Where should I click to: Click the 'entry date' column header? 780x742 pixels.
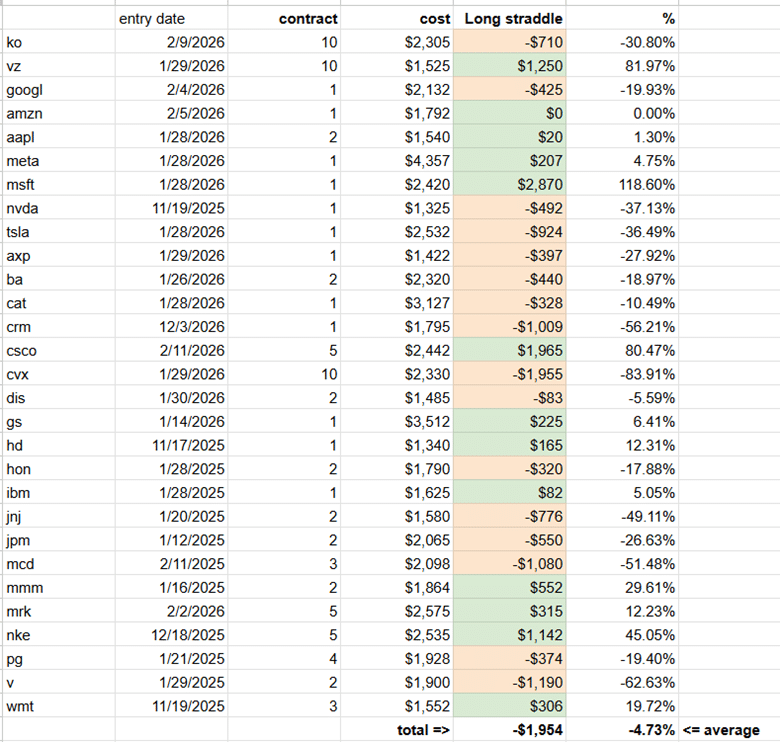point(151,19)
